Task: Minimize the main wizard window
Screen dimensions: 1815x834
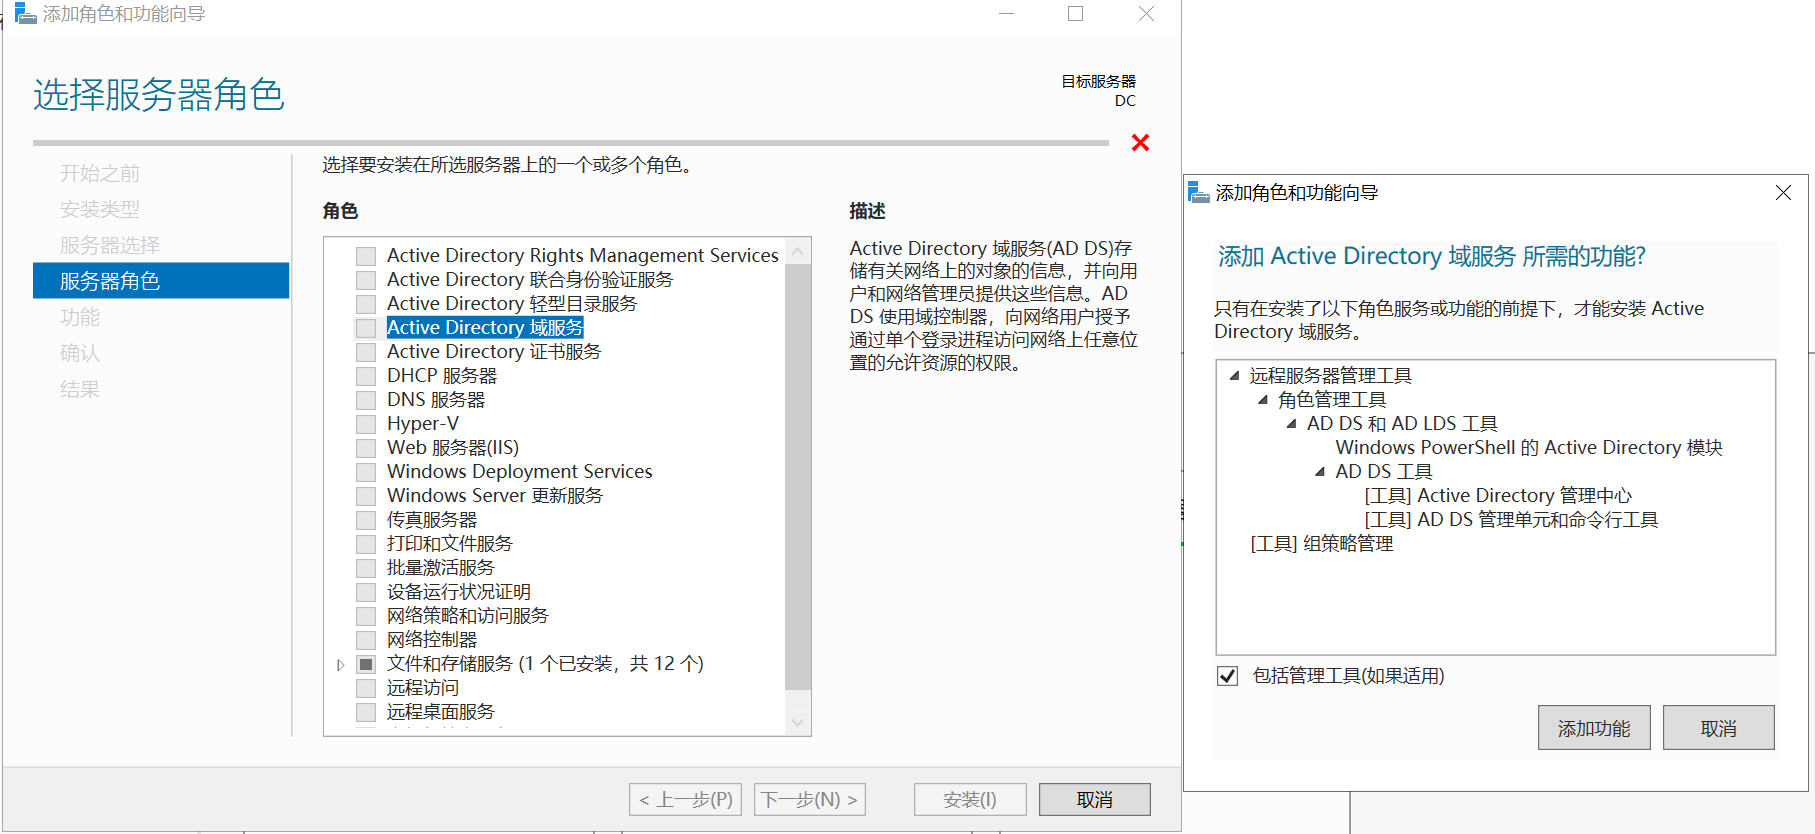Action: point(1007,14)
